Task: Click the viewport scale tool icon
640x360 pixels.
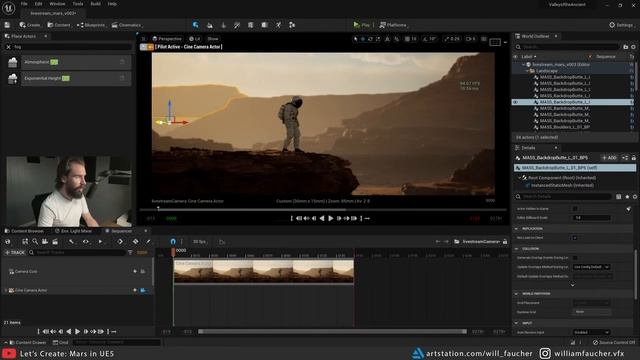Action: click(x=378, y=39)
